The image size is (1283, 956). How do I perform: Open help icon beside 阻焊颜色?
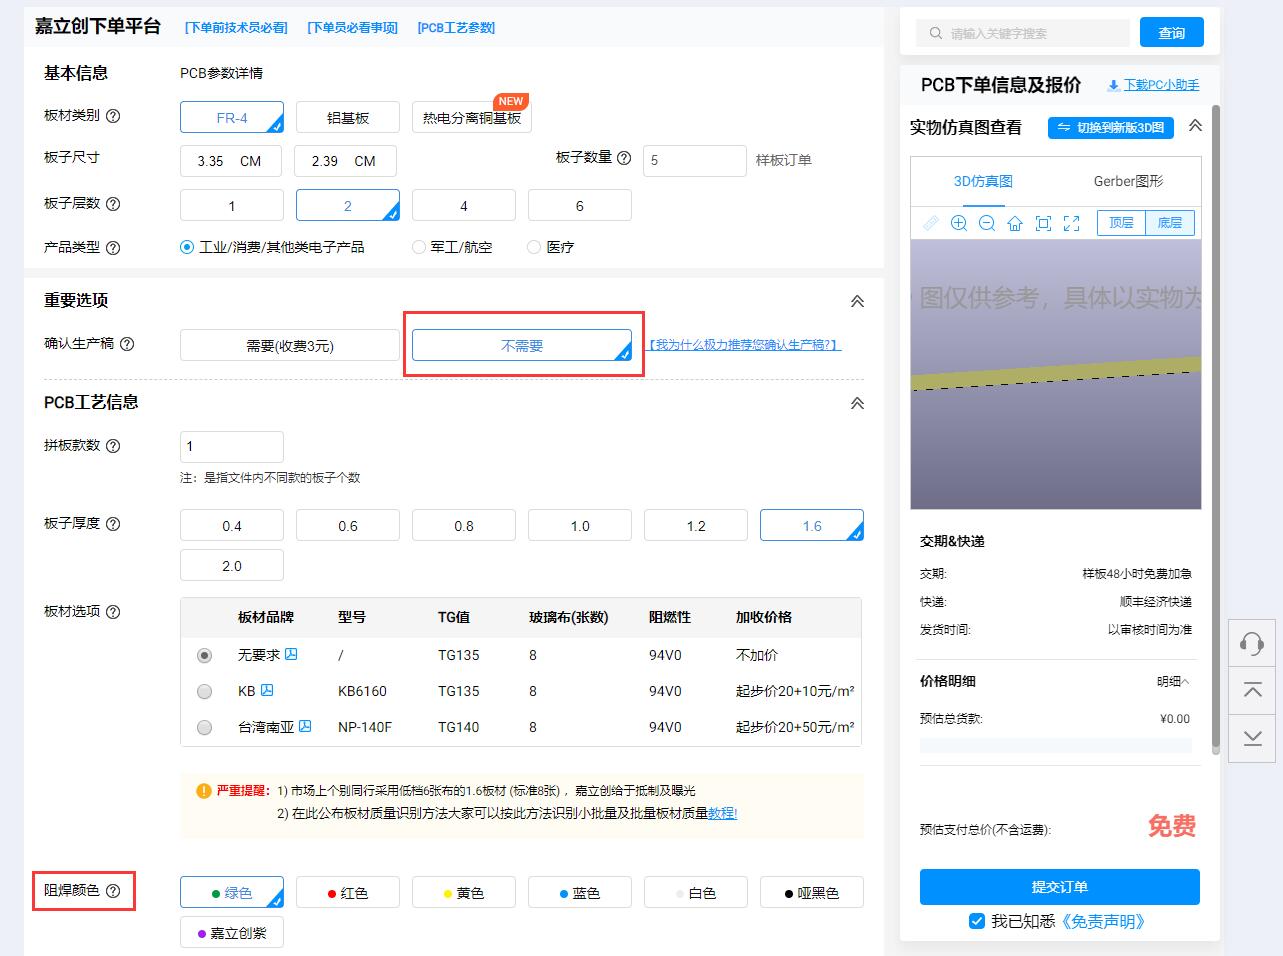pos(113,890)
